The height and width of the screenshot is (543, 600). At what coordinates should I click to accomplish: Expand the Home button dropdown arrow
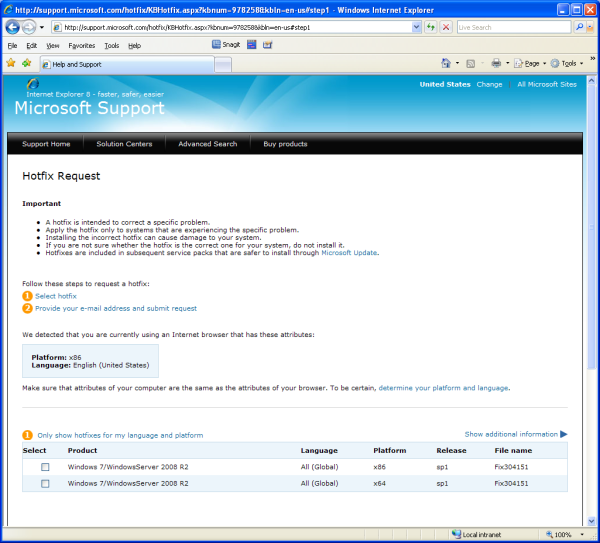(457, 63)
